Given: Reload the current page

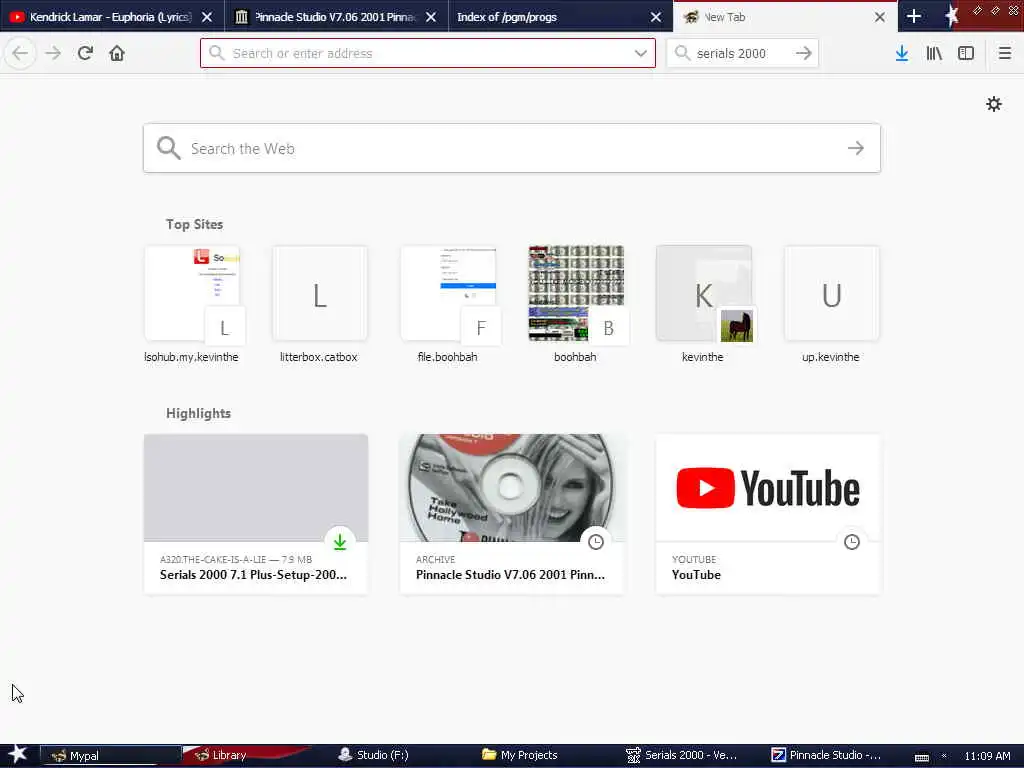Looking at the screenshot, I should point(85,53).
